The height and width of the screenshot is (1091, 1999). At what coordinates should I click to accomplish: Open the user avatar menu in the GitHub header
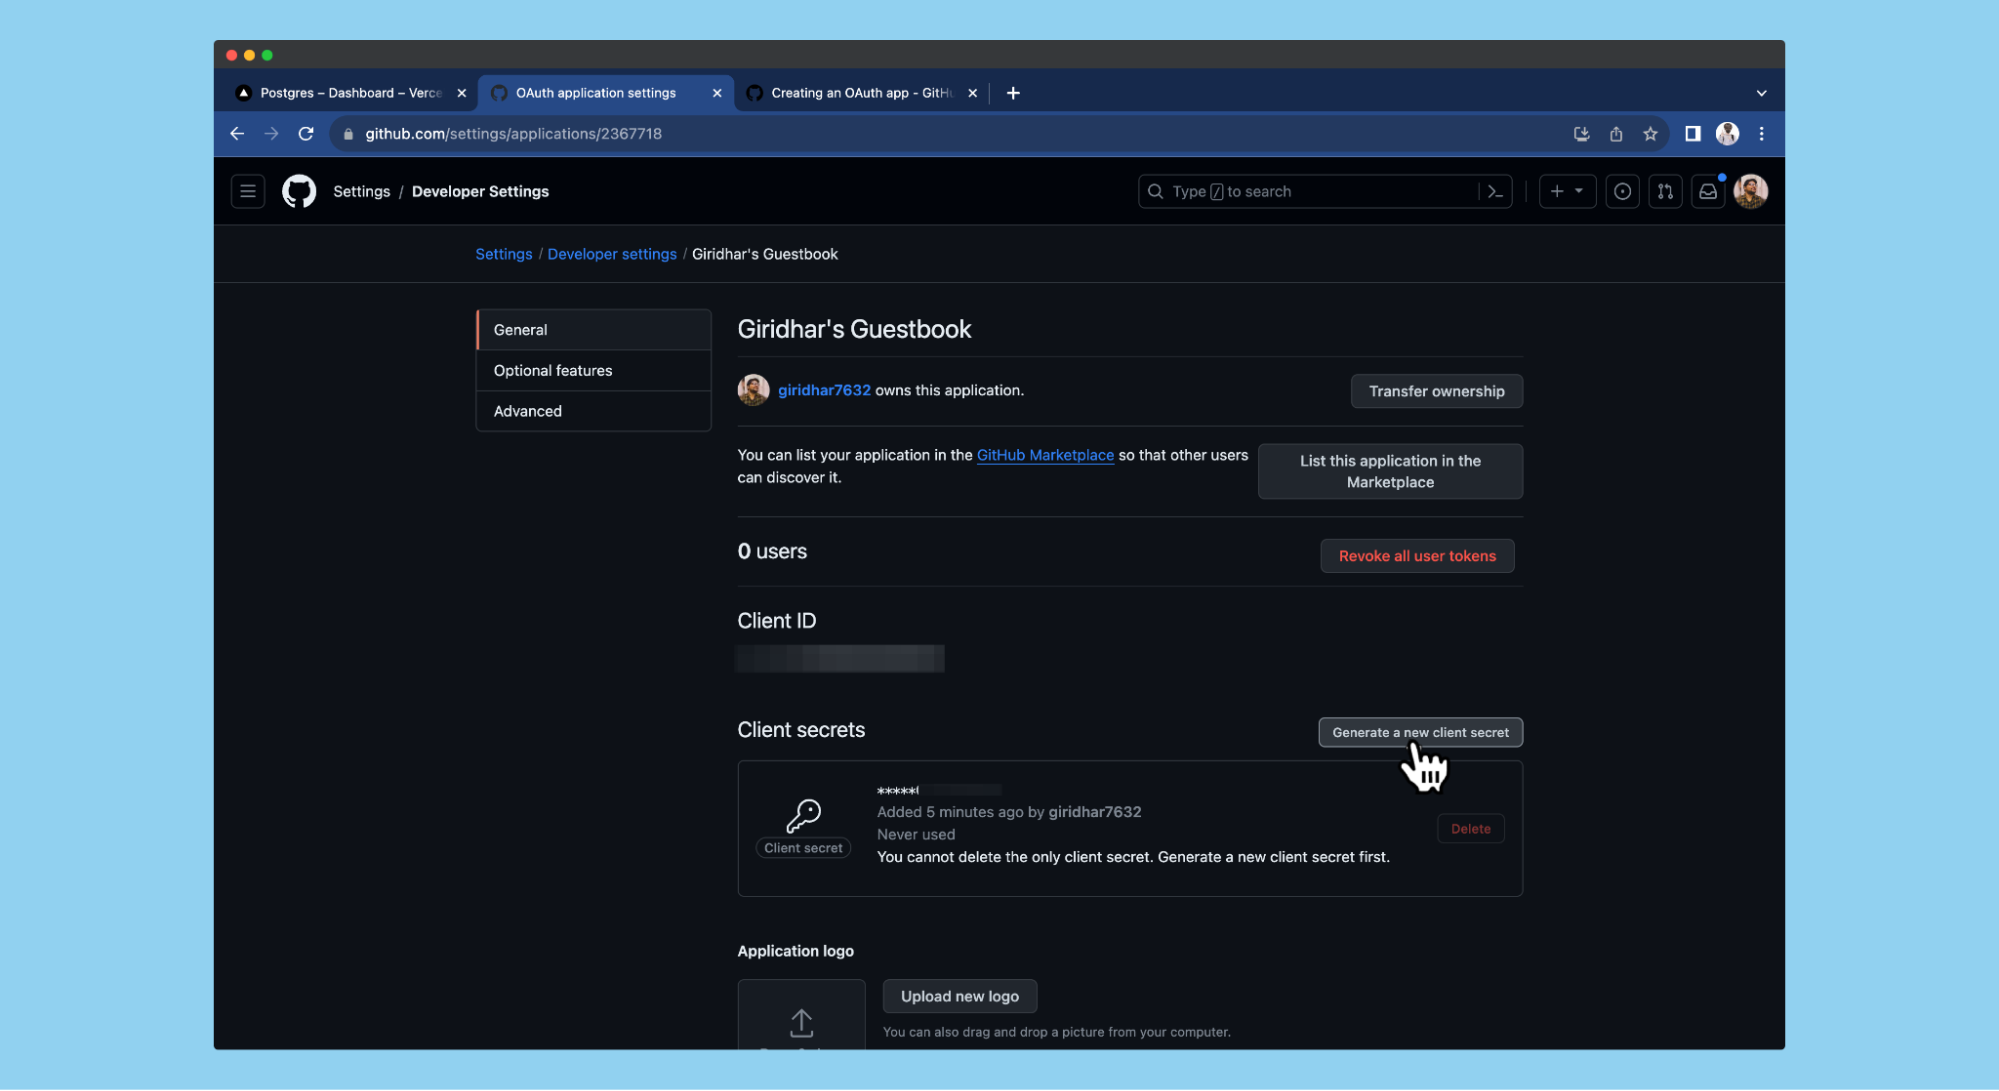point(1750,191)
